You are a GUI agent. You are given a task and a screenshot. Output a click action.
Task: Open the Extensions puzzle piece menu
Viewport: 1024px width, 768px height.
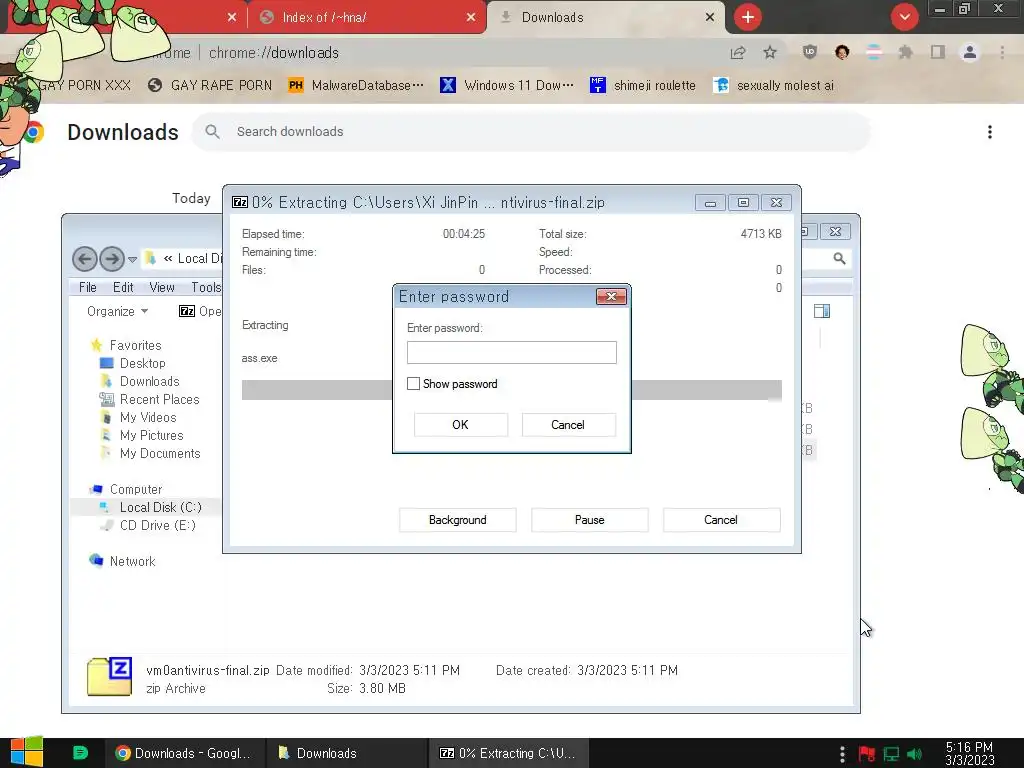click(x=905, y=52)
